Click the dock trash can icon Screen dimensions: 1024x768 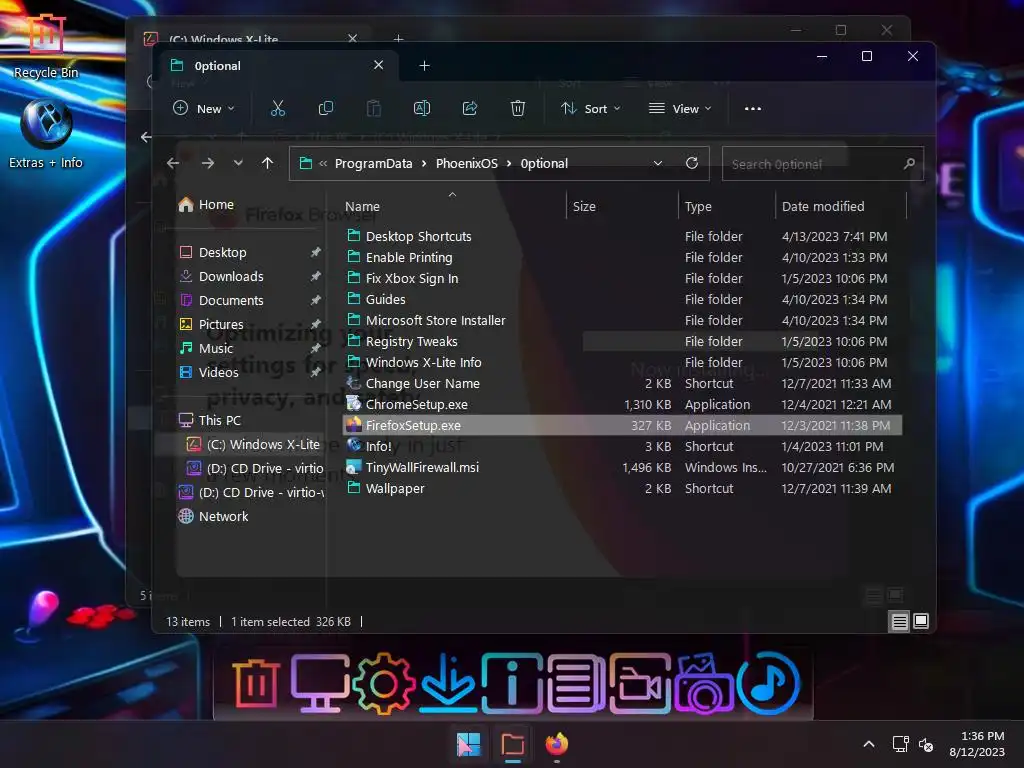click(255, 684)
